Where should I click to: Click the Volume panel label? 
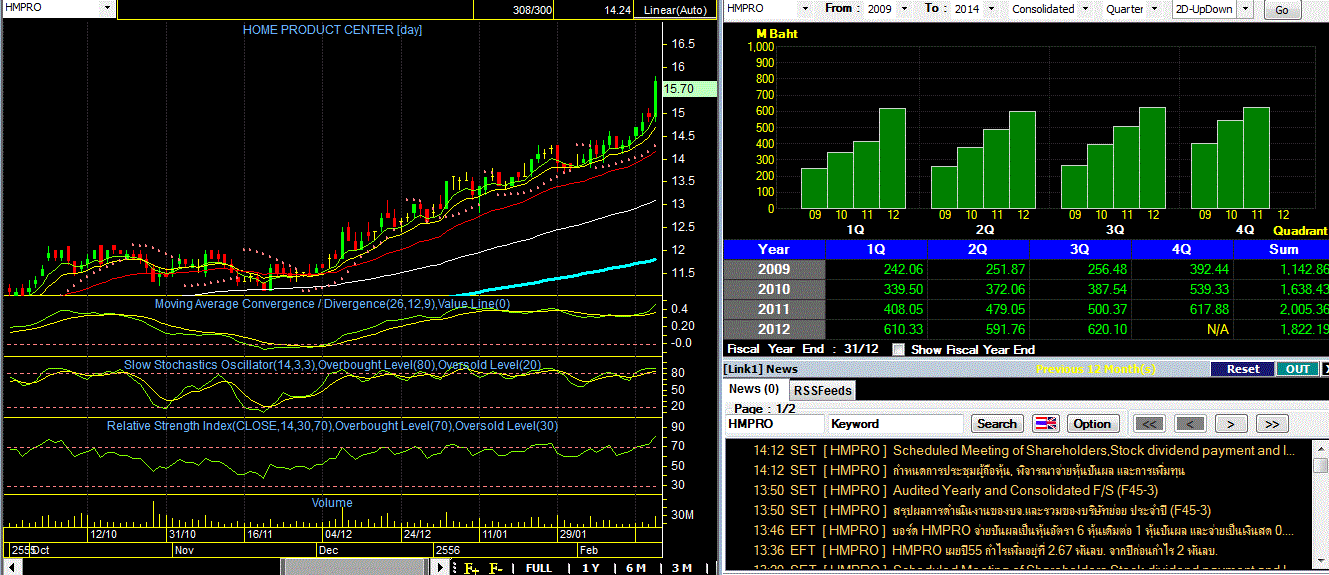tap(332, 503)
